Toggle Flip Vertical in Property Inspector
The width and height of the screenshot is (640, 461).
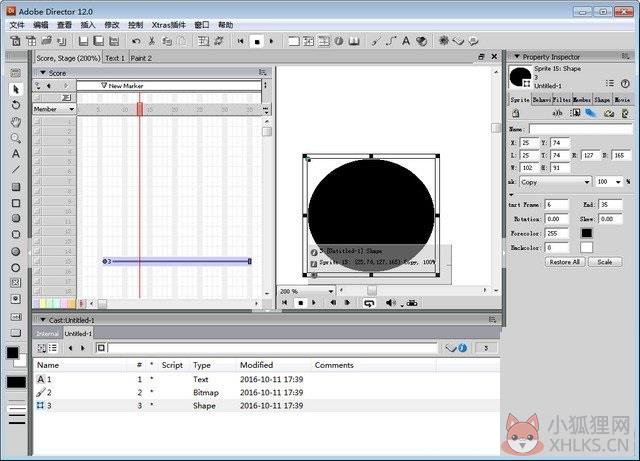pyautogui.click(x=625, y=113)
